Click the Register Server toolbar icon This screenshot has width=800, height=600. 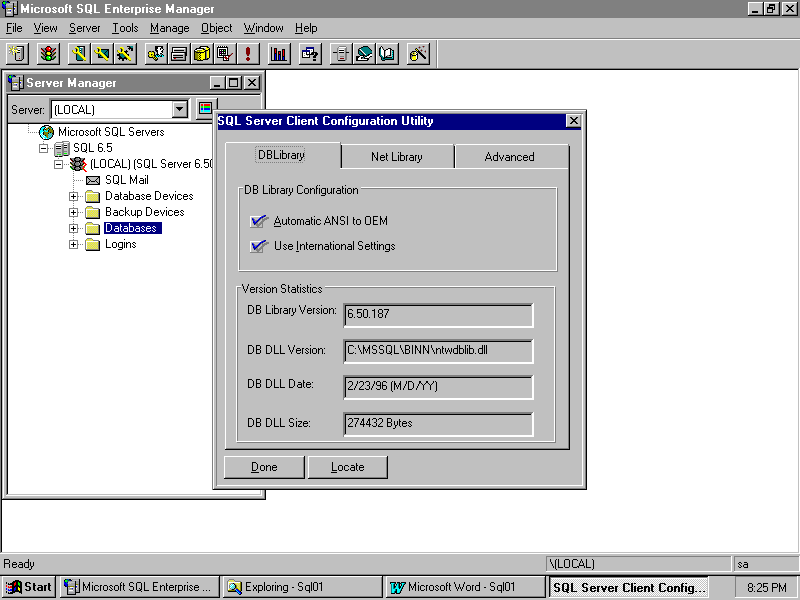tap(17, 53)
